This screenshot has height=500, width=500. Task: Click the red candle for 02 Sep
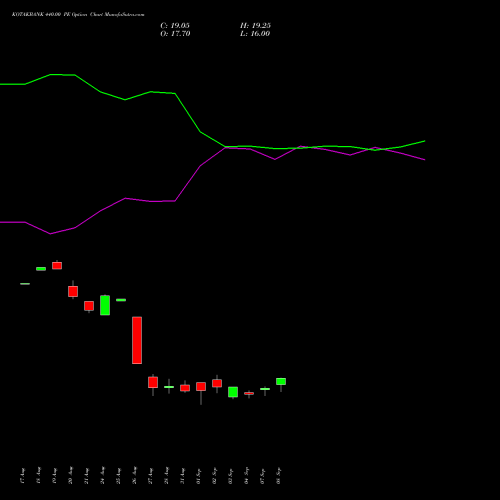(217, 383)
